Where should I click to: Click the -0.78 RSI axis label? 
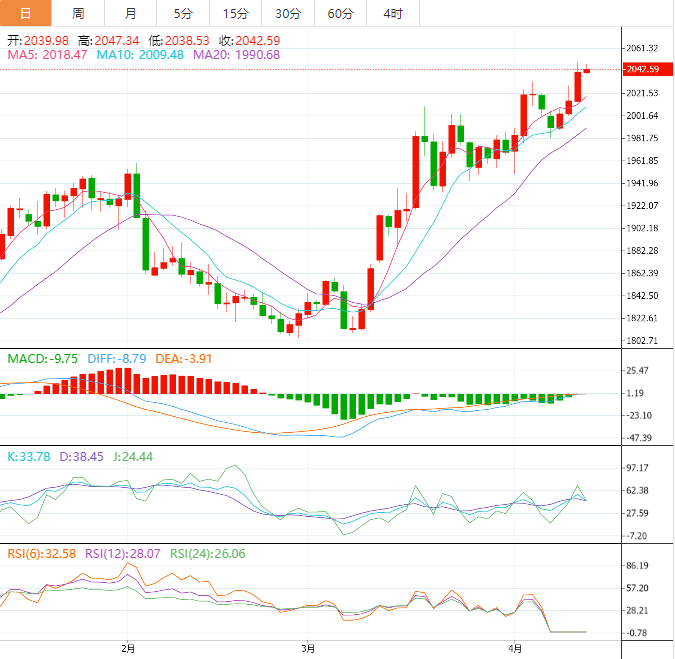[x=637, y=633]
